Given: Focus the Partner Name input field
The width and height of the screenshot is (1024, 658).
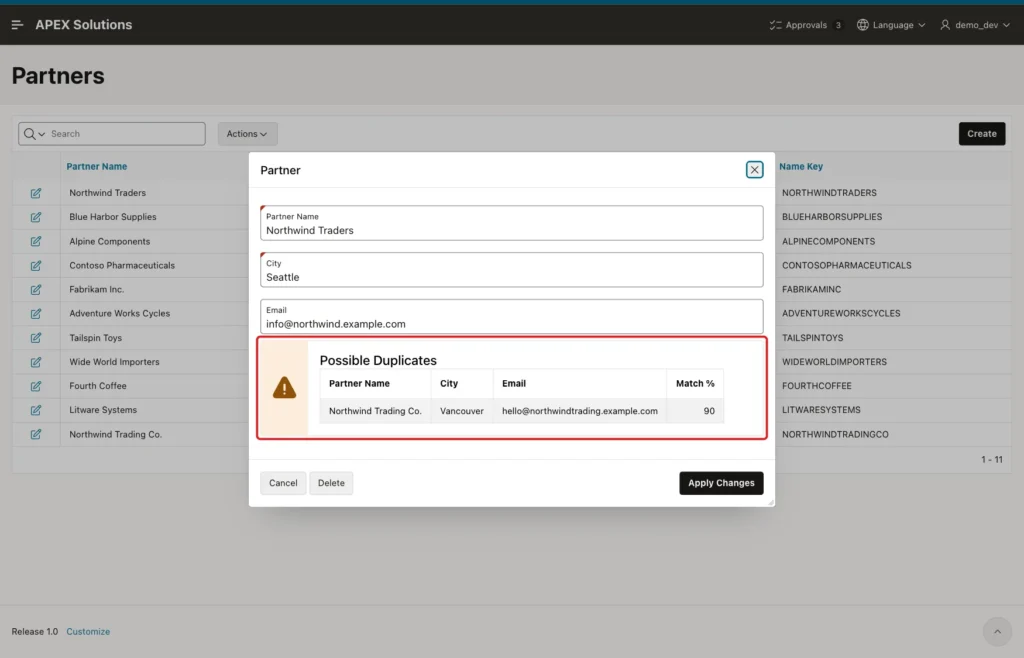Looking at the screenshot, I should click(x=511, y=223).
